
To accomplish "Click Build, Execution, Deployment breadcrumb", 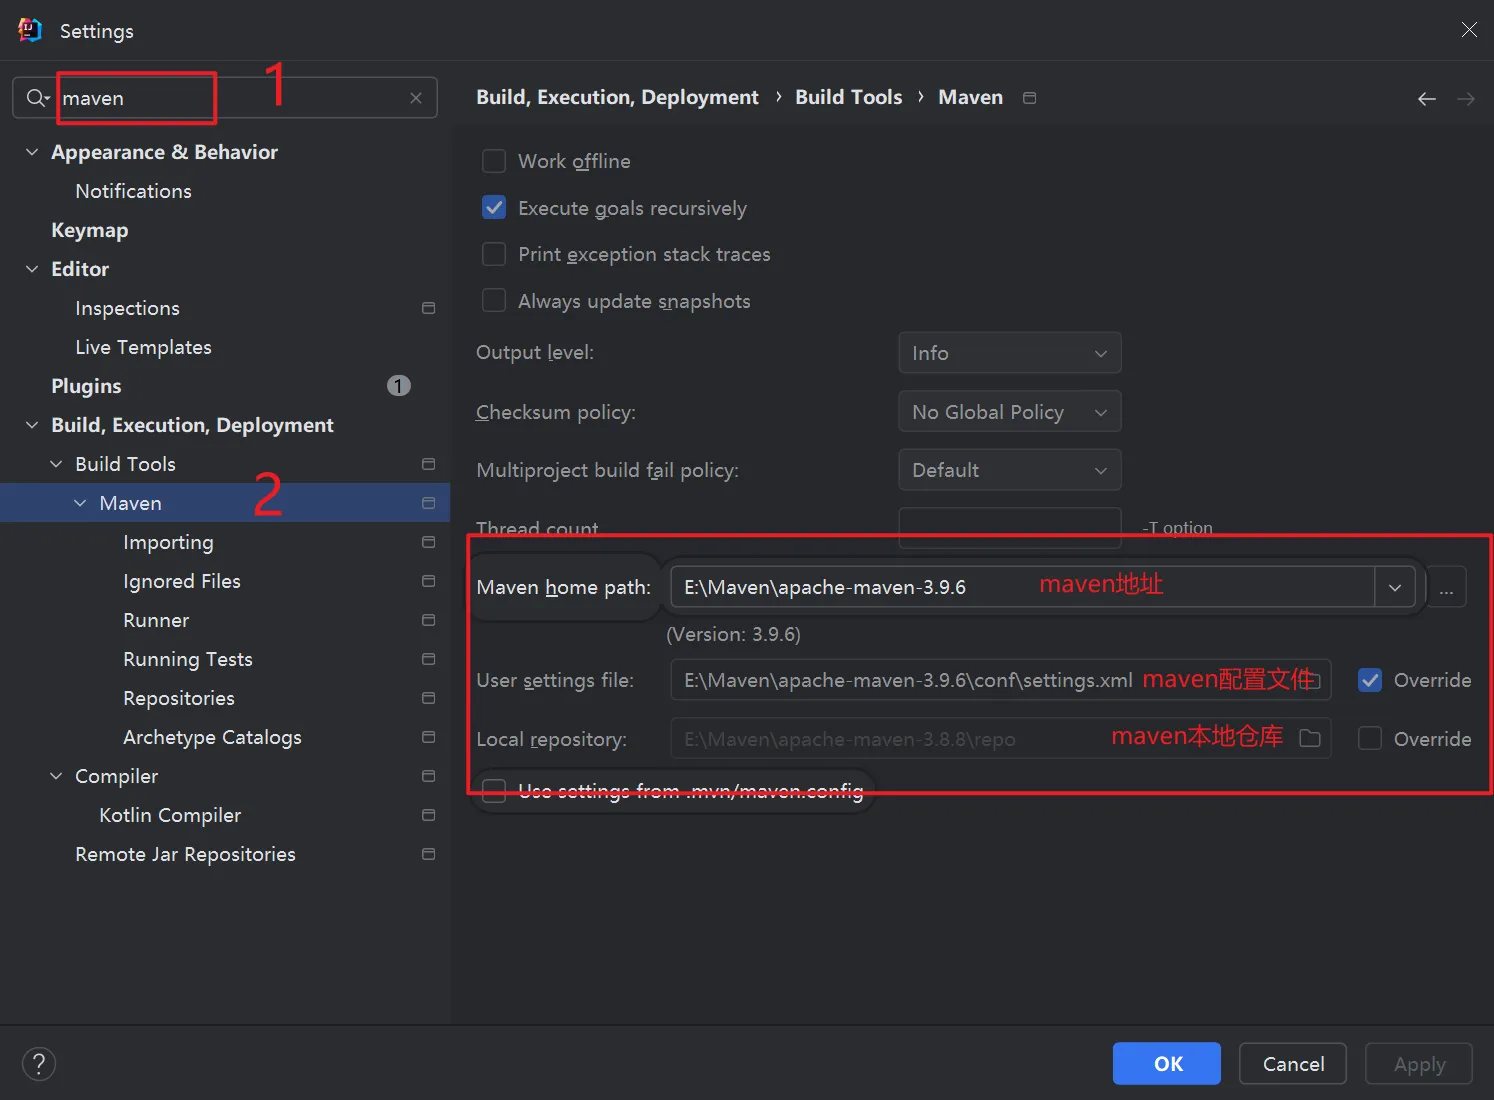I will 617,97.
